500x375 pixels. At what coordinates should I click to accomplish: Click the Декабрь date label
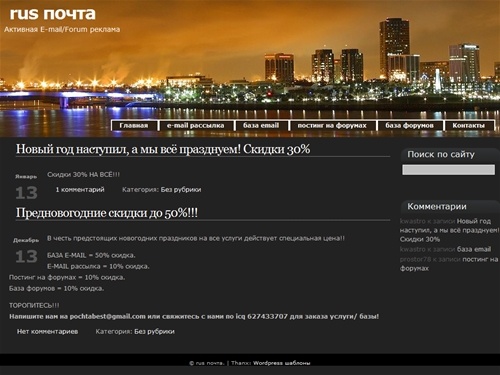coord(26,240)
